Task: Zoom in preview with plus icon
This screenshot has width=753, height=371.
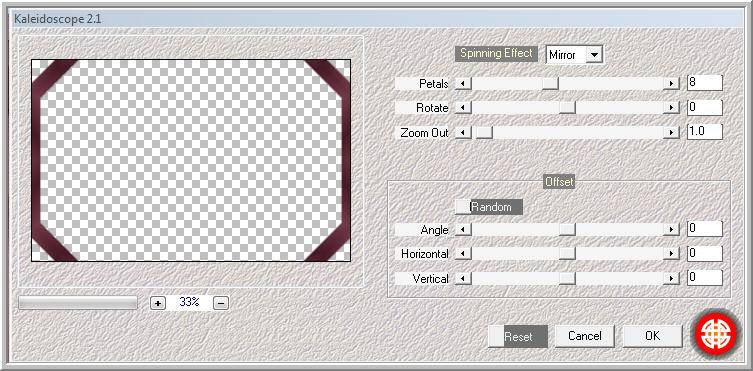Action: coord(158,303)
